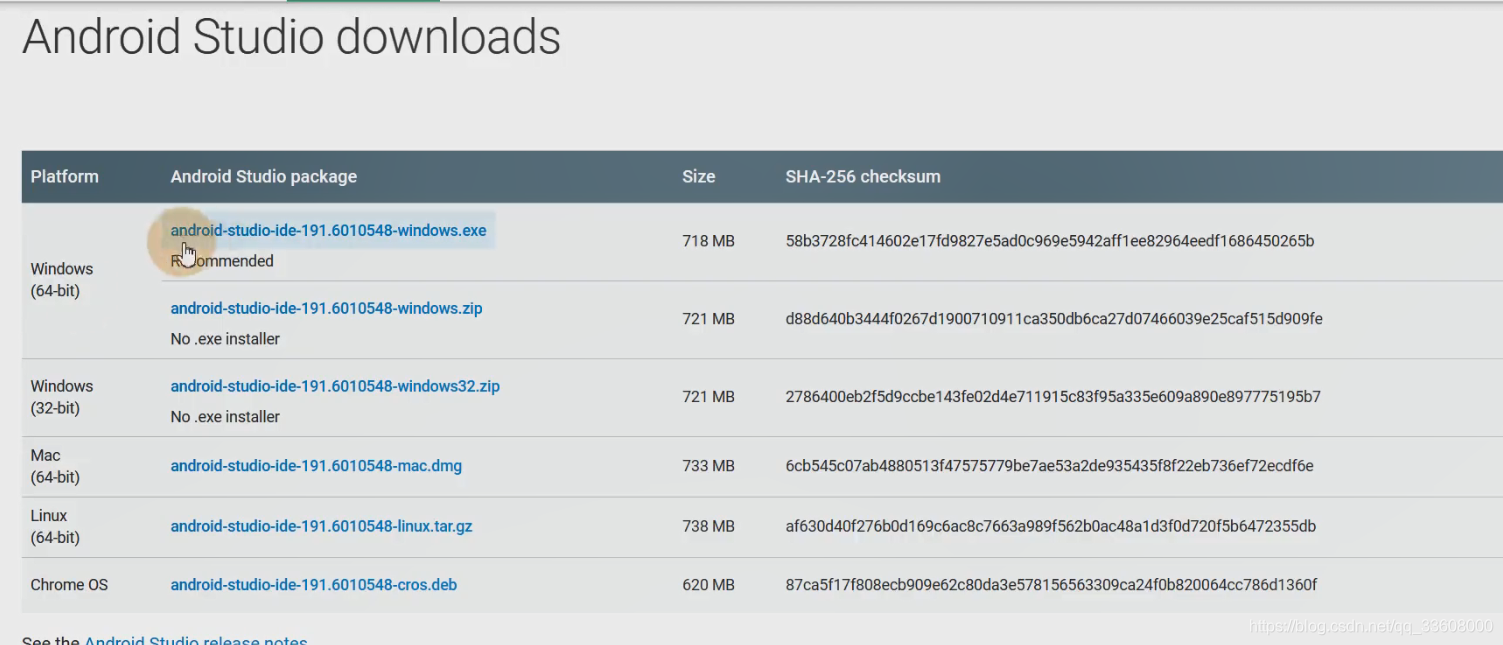The image size is (1503, 645).
Task: Click the Windows (32-bit) platform cell
Action: coord(62,397)
